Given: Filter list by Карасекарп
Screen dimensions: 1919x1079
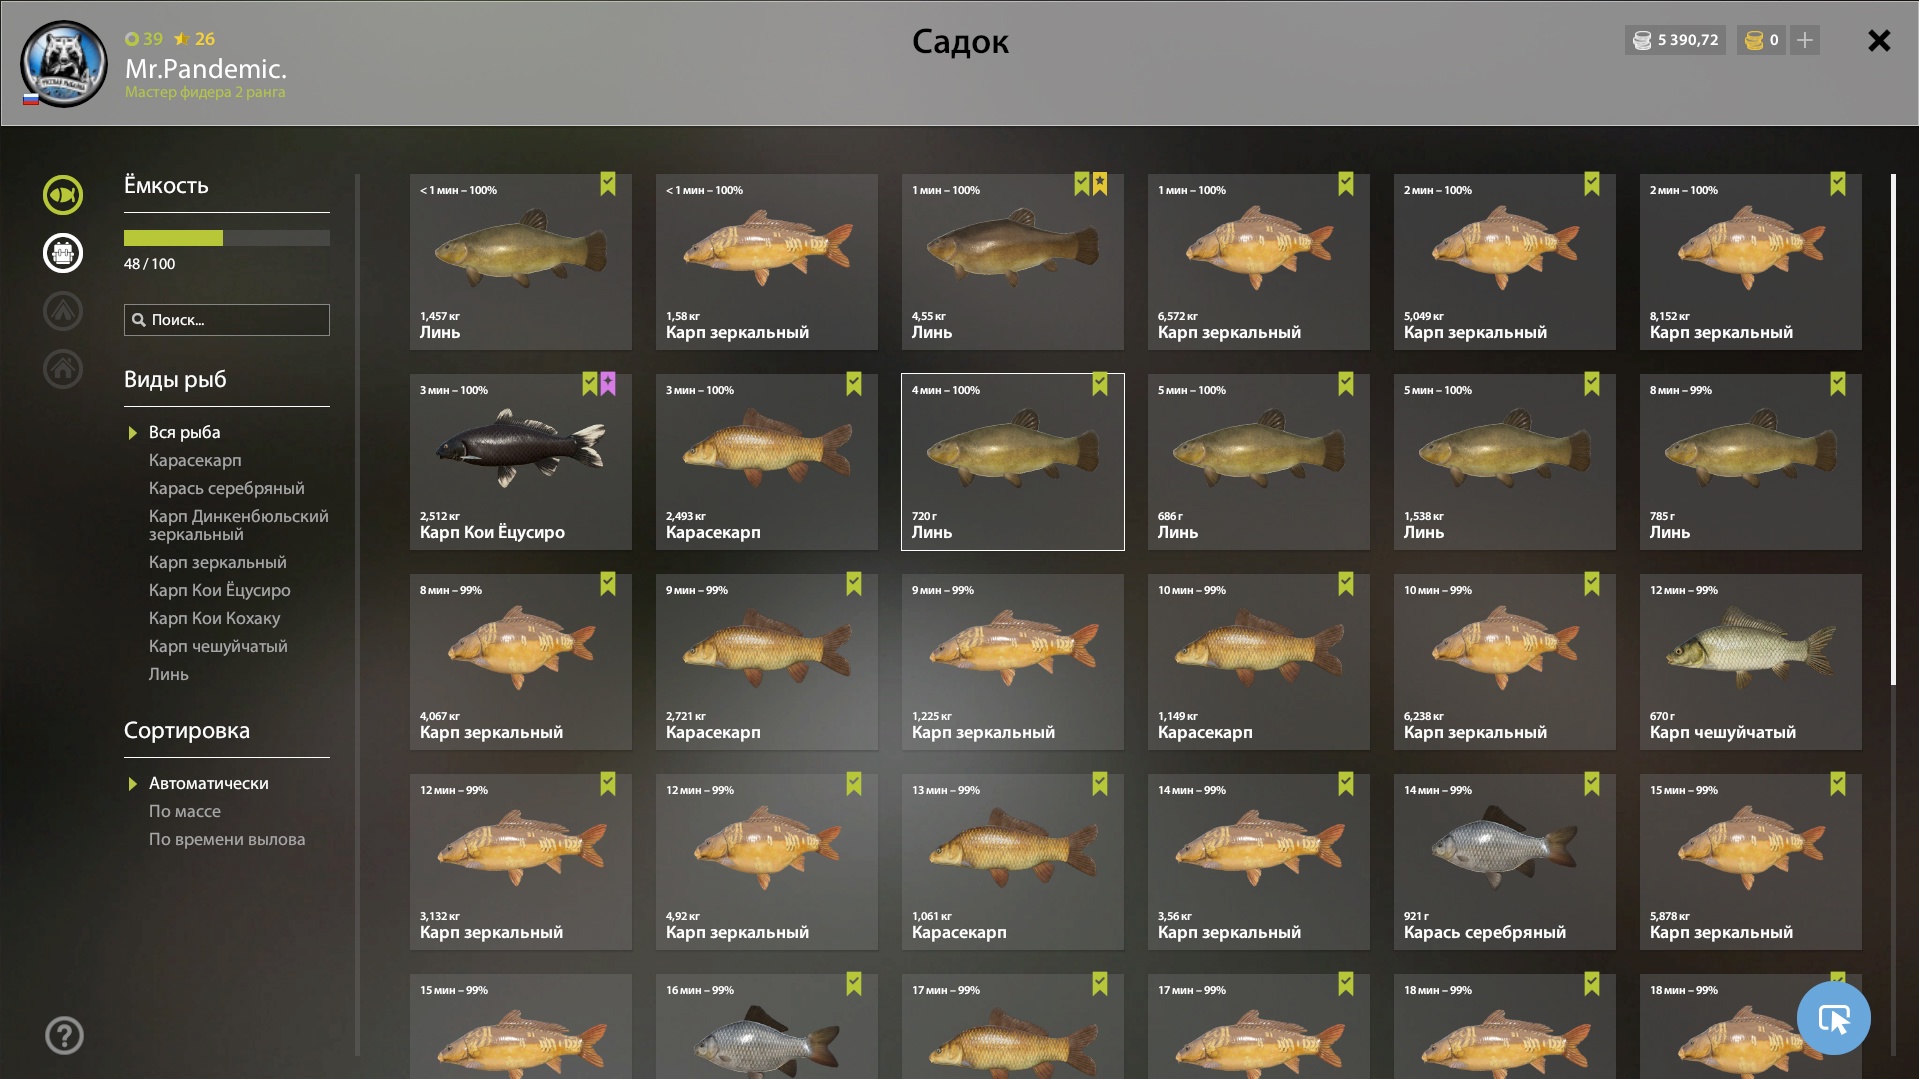Looking at the screenshot, I should (x=195, y=460).
